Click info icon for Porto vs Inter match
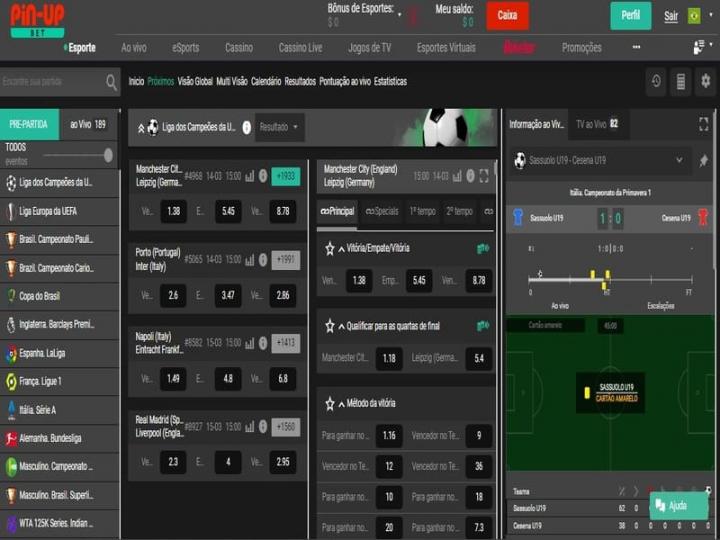This screenshot has width=720, height=540. coord(263,260)
